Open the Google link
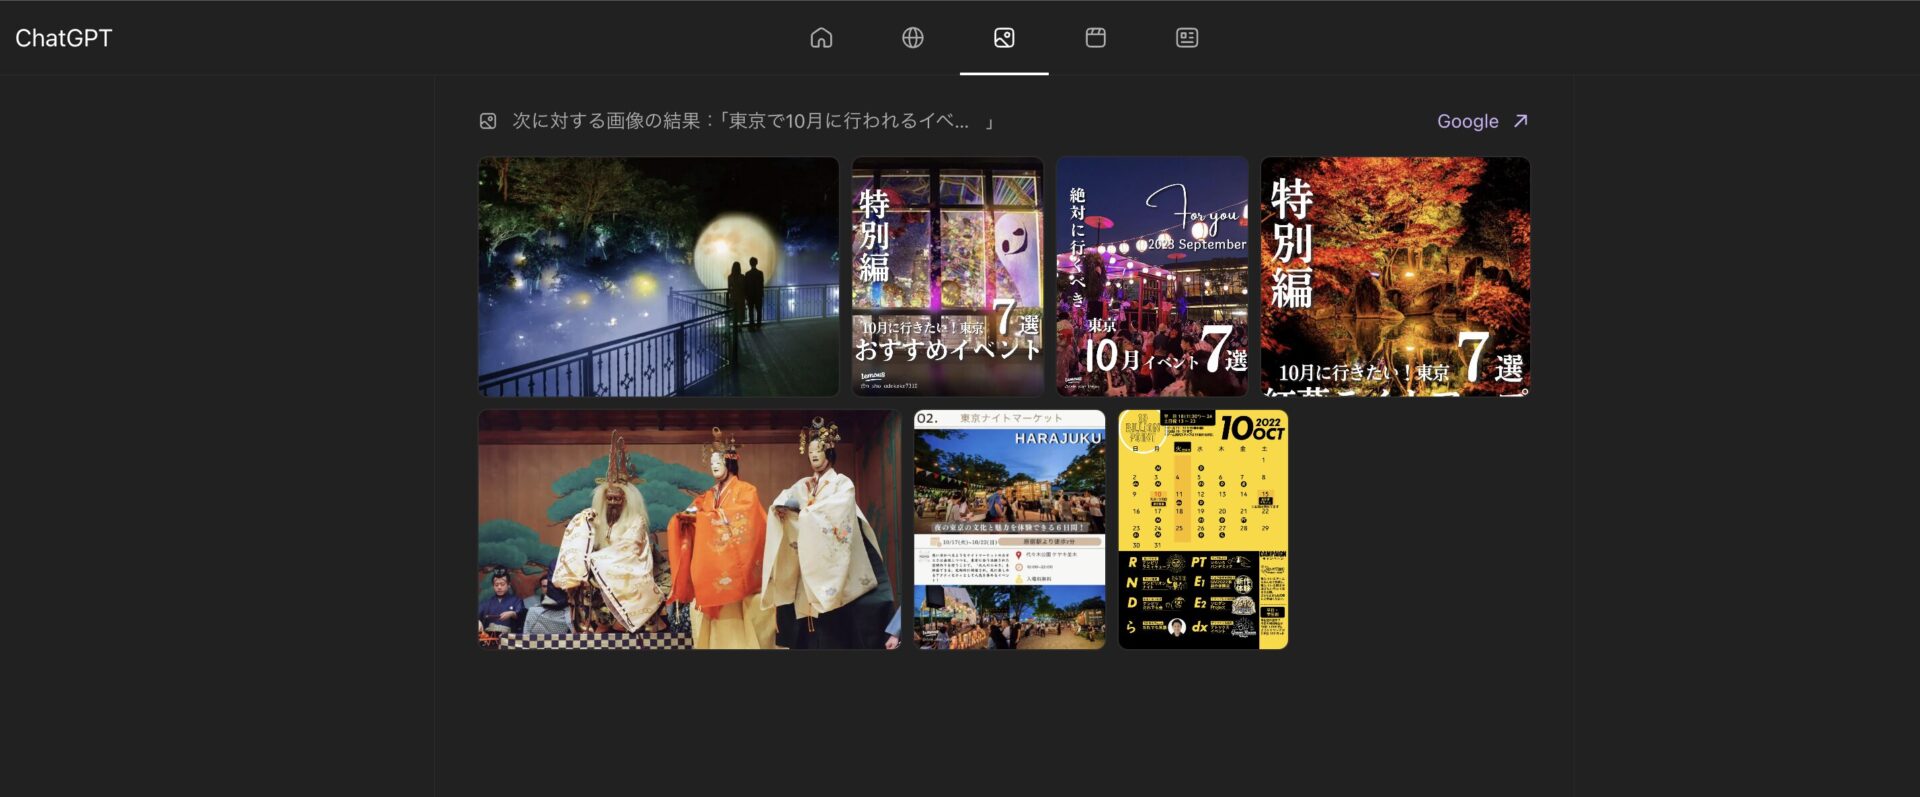Image resolution: width=1920 pixels, height=797 pixels. [1467, 121]
